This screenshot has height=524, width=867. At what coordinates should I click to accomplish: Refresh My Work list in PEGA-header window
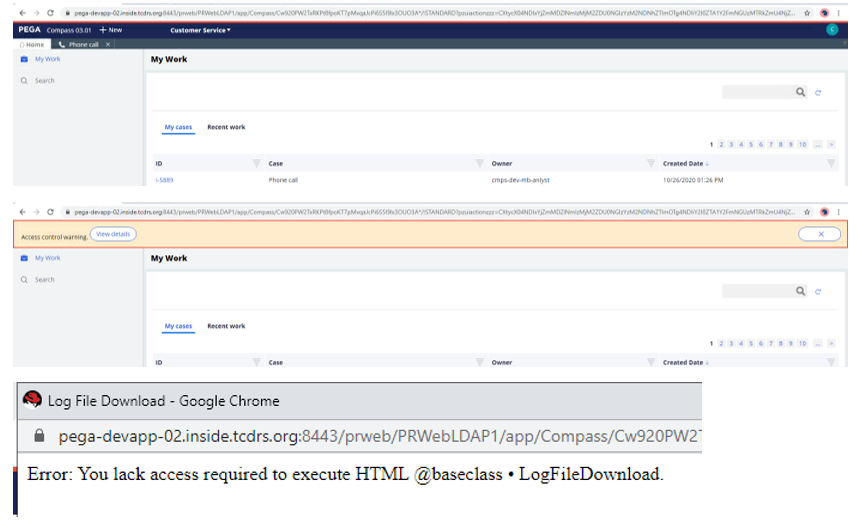pos(818,93)
